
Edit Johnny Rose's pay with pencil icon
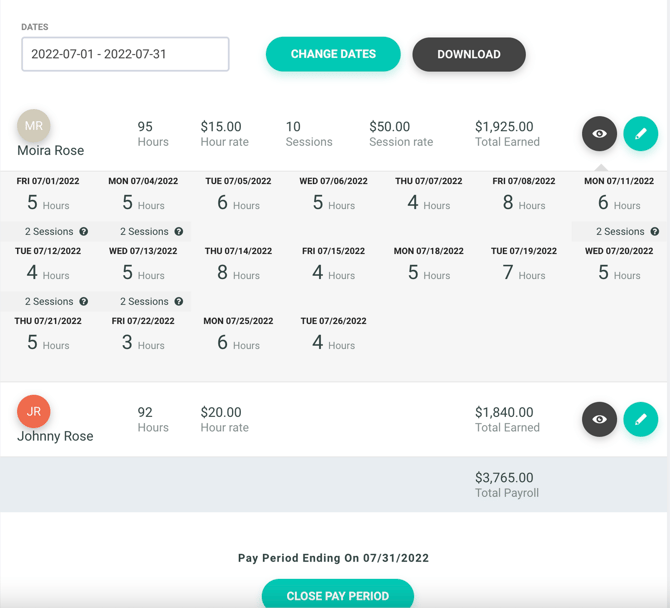[641, 419]
